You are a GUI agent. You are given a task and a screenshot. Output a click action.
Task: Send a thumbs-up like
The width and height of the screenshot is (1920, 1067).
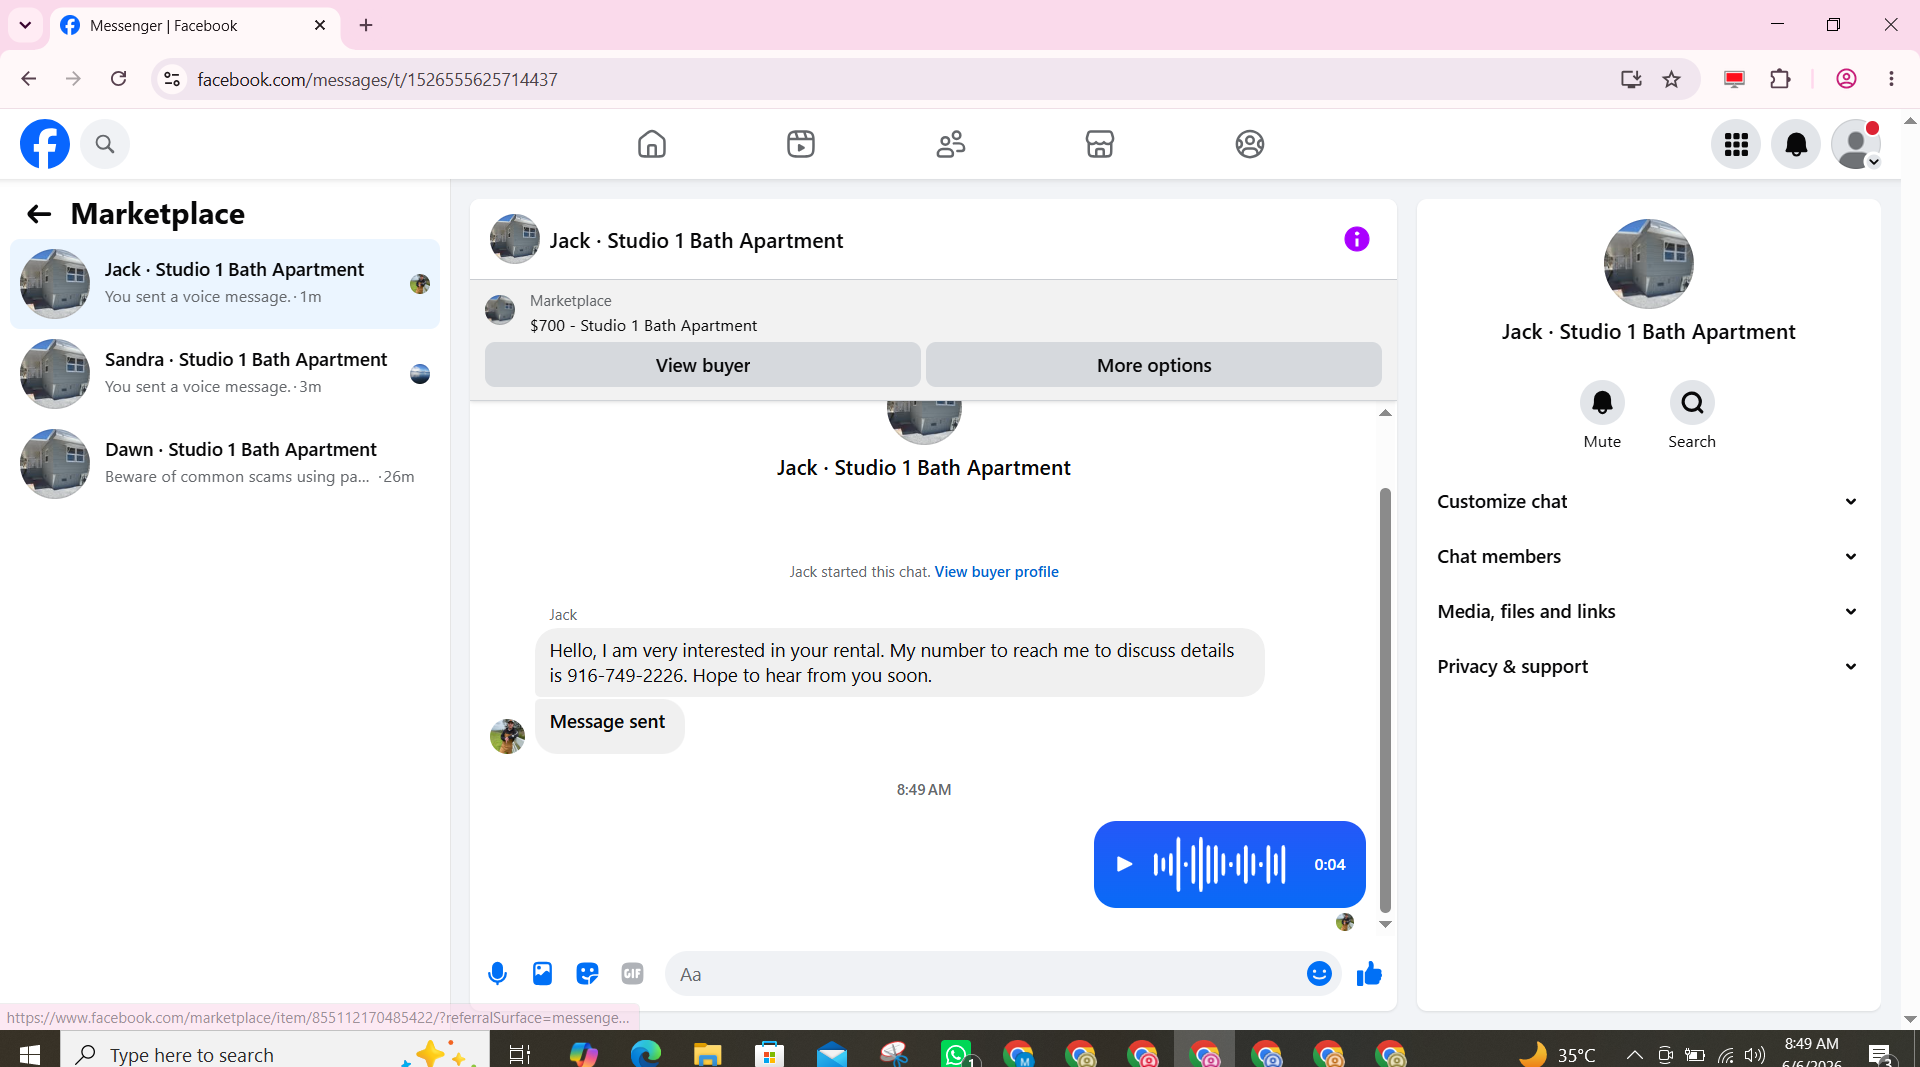click(1369, 973)
